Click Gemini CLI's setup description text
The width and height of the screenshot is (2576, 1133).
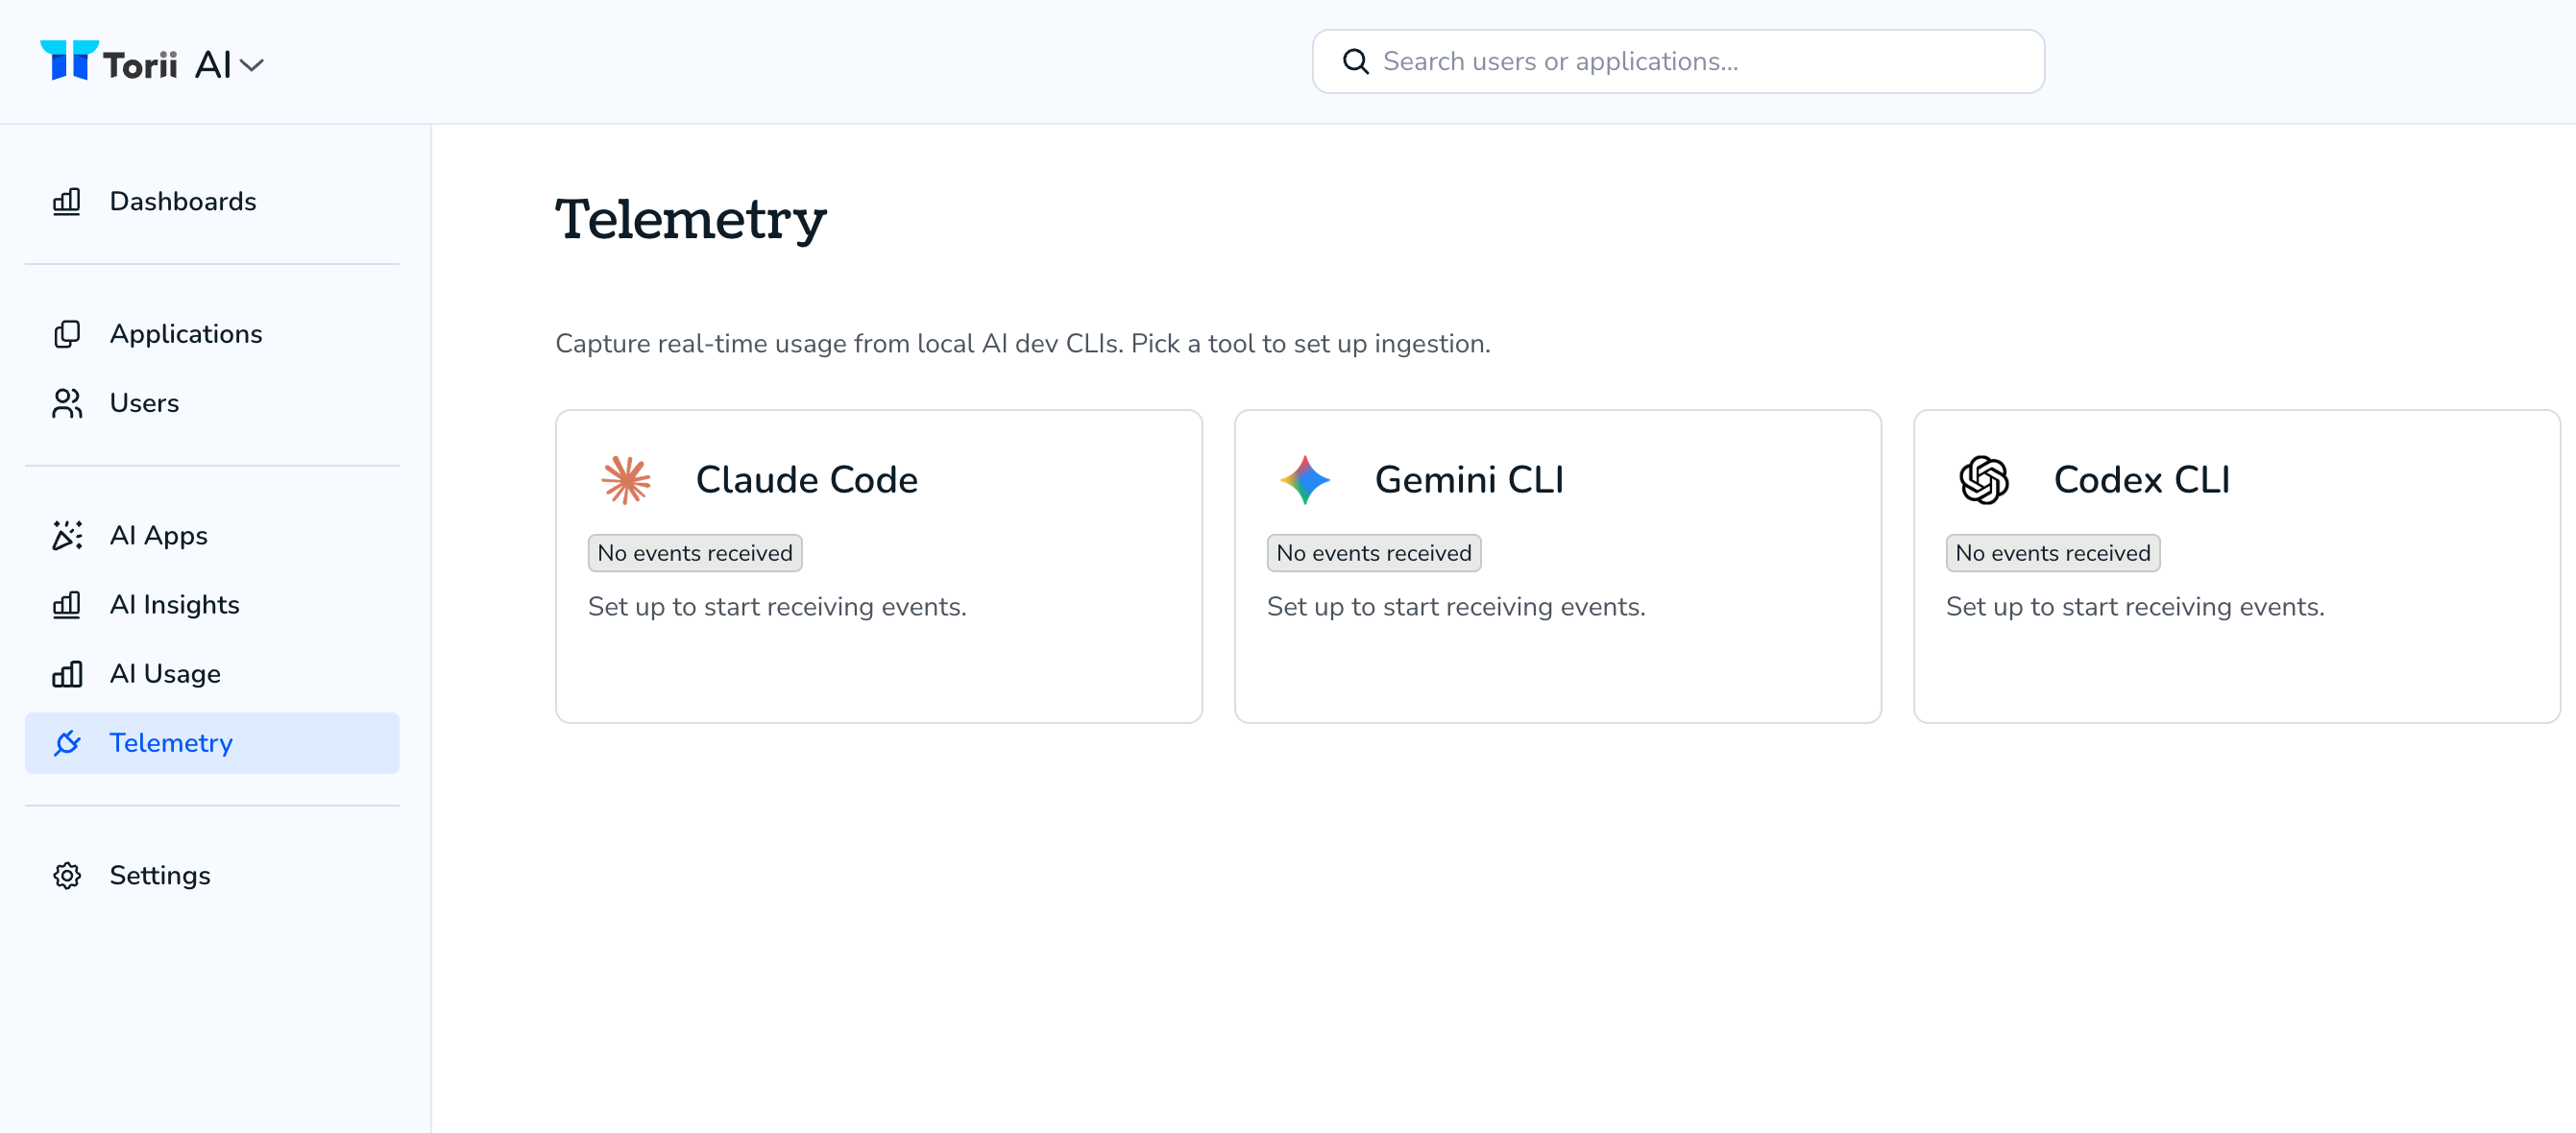tap(1456, 607)
